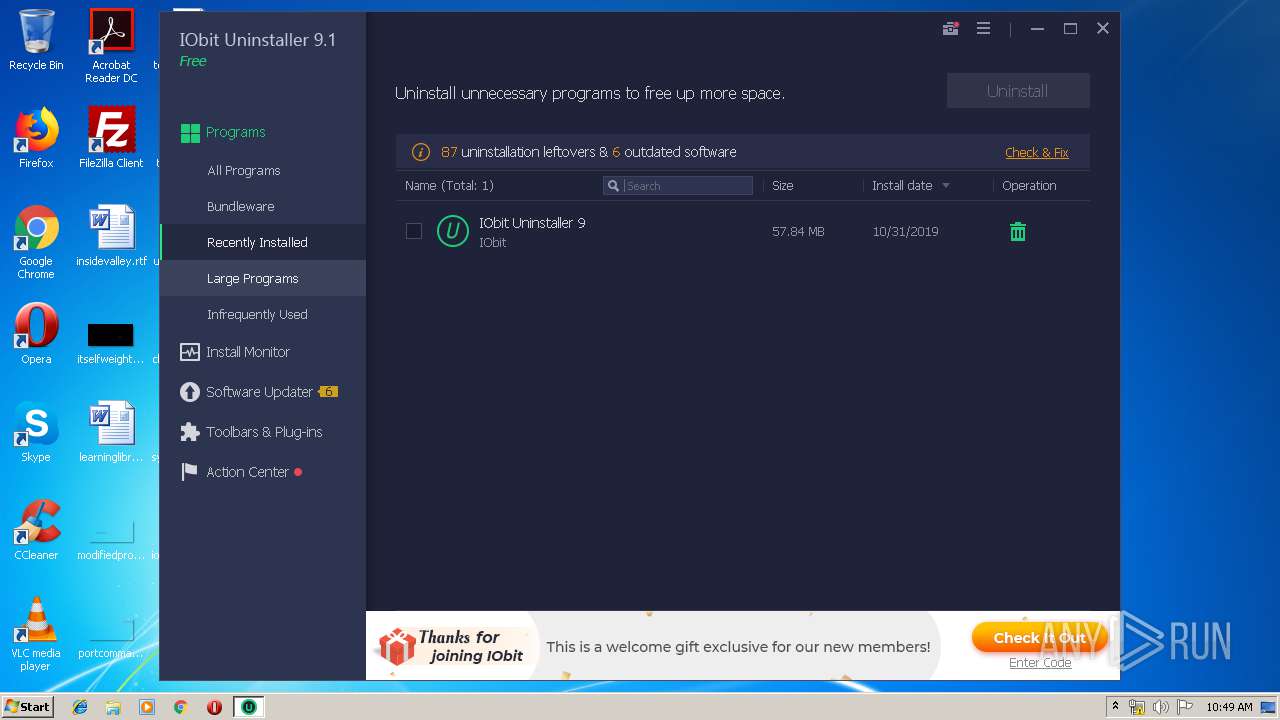
Task: Click the volume speaker tray icon
Action: click(1160, 707)
